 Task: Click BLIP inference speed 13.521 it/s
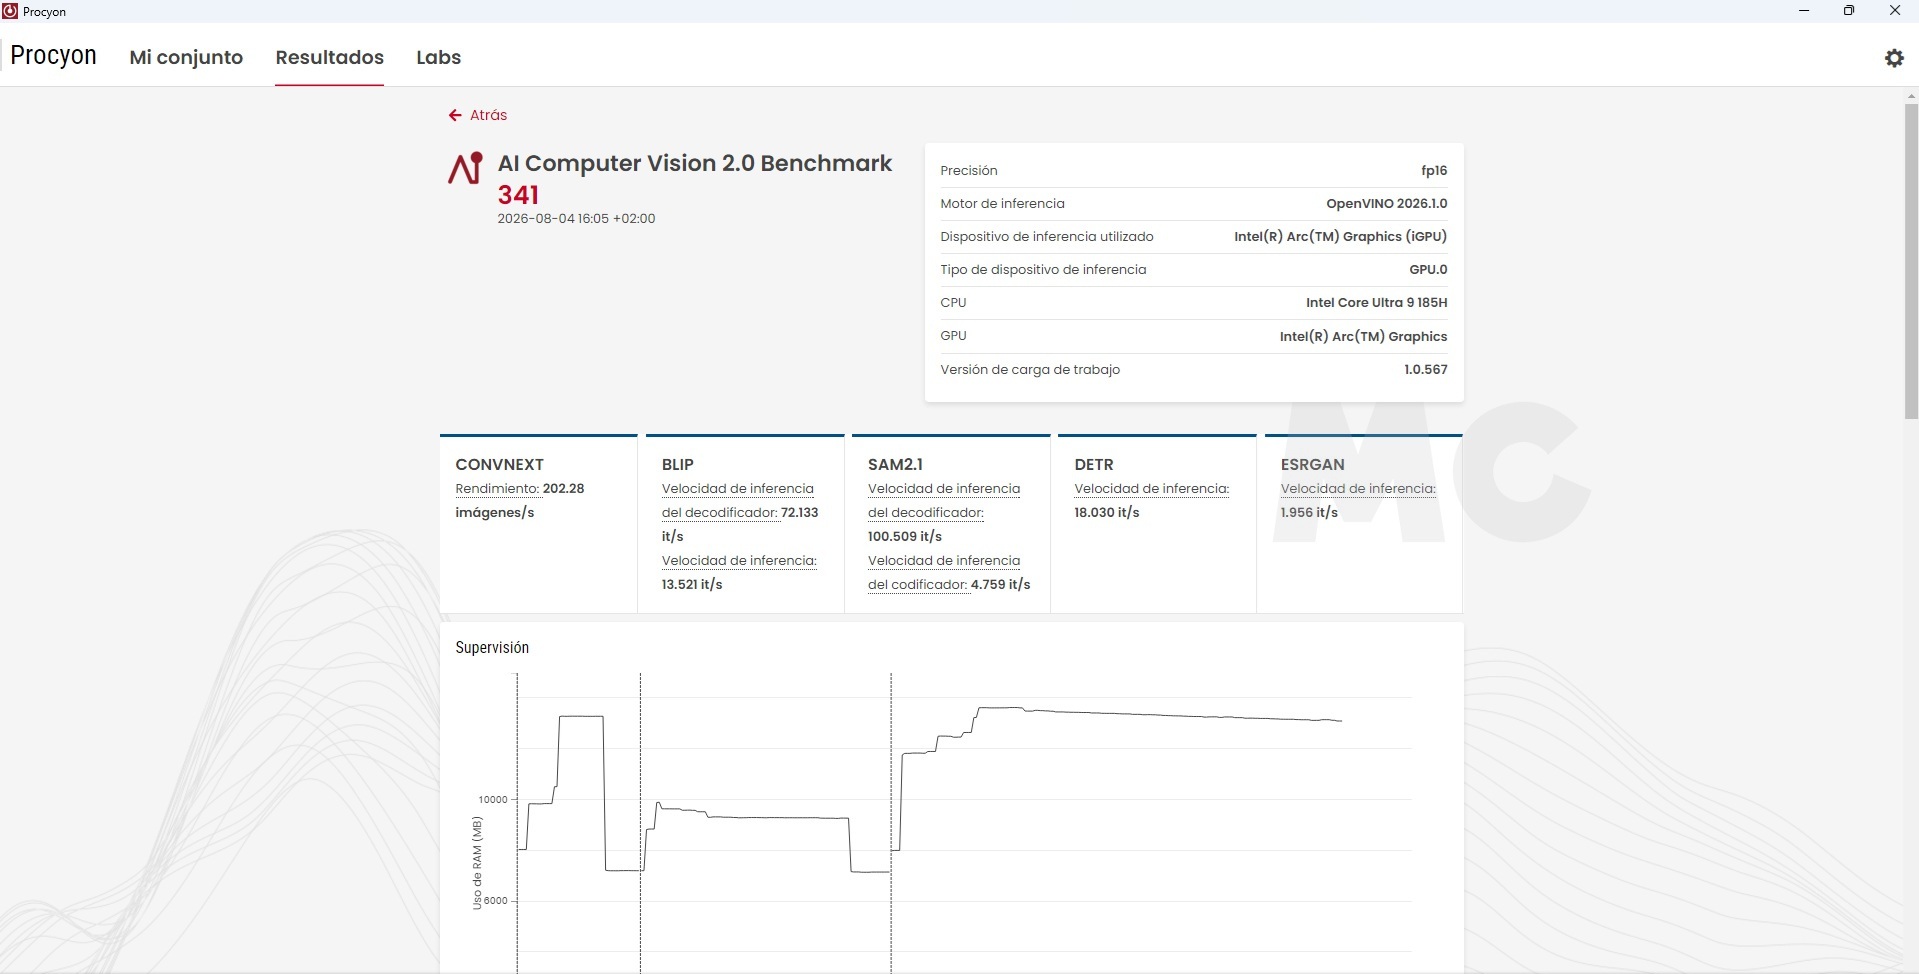[x=692, y=585]
